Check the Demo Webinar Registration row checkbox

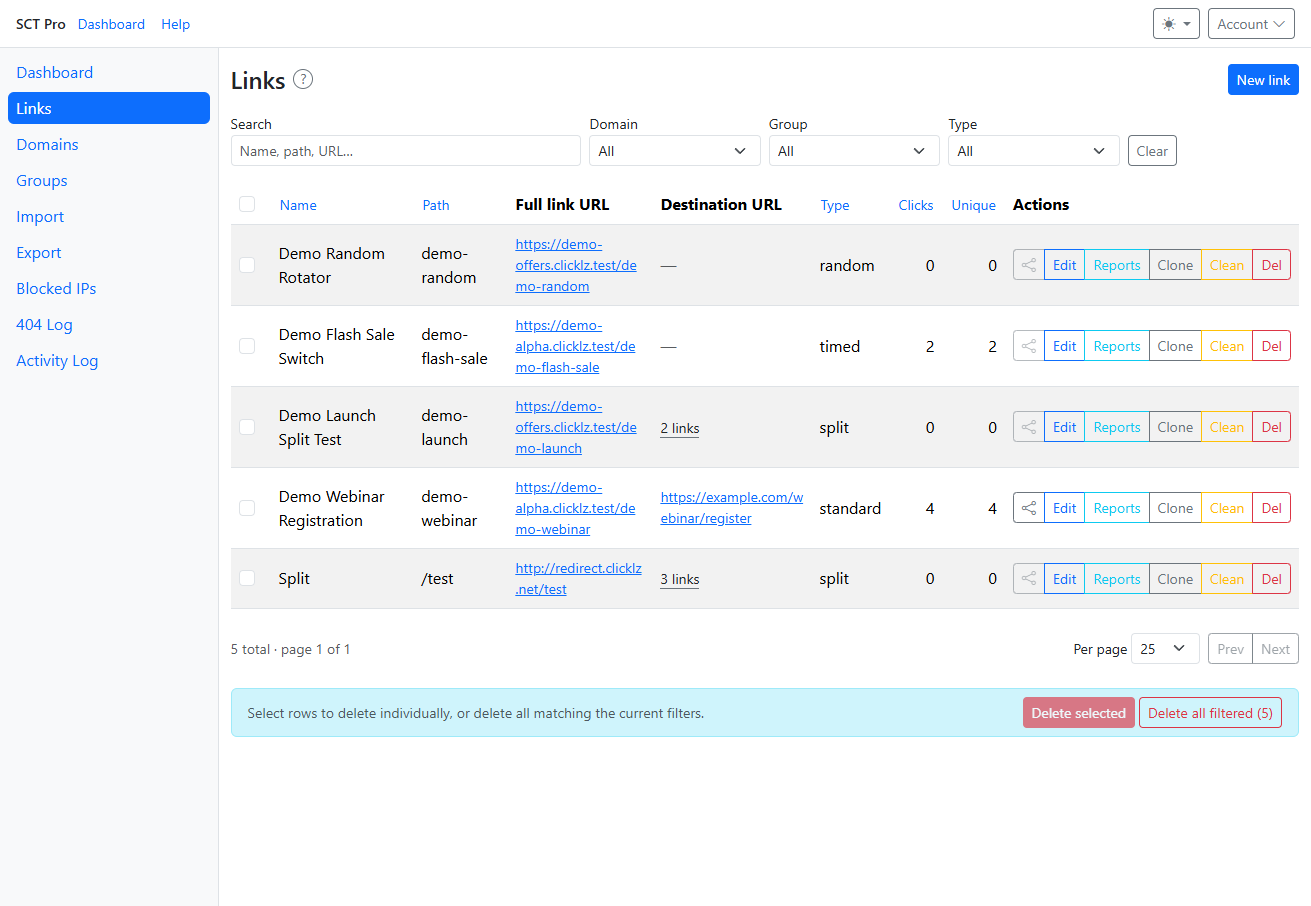click(247, 508)
